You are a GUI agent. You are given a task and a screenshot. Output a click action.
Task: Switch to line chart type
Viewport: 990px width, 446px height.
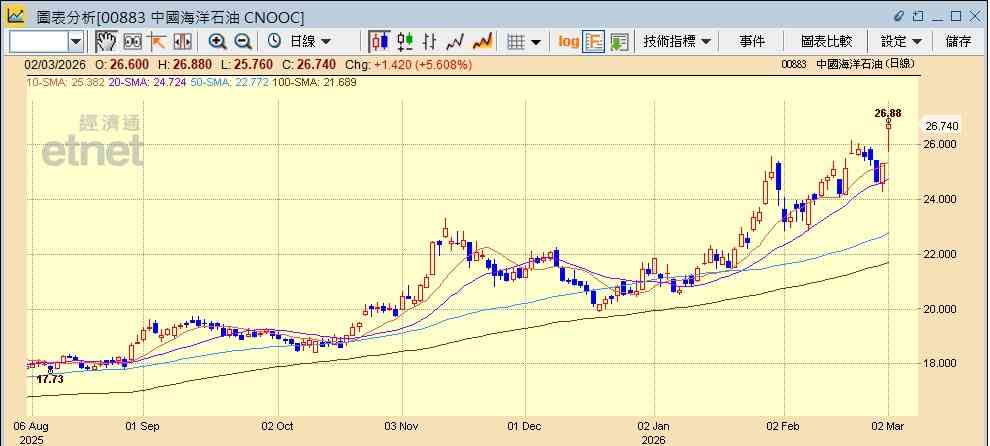click(x=455, y=42)
